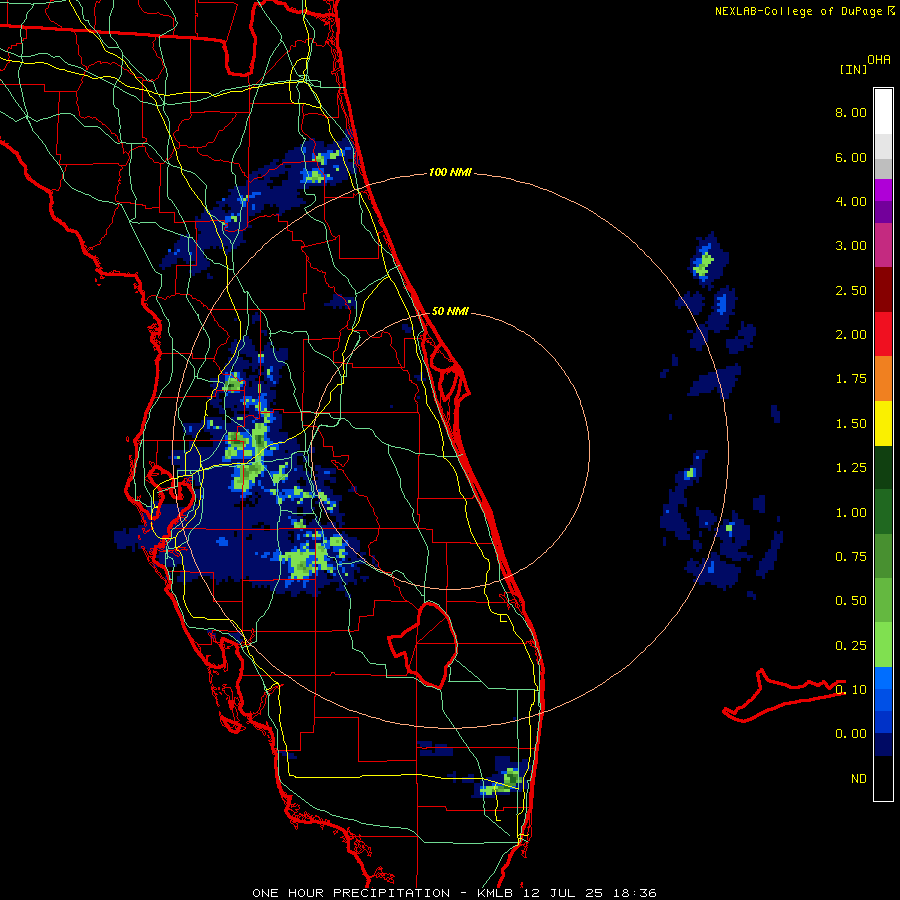The image size is (900, 900).
Task: Click the 2.00 legend value
Action: click(x=851, y=335)
